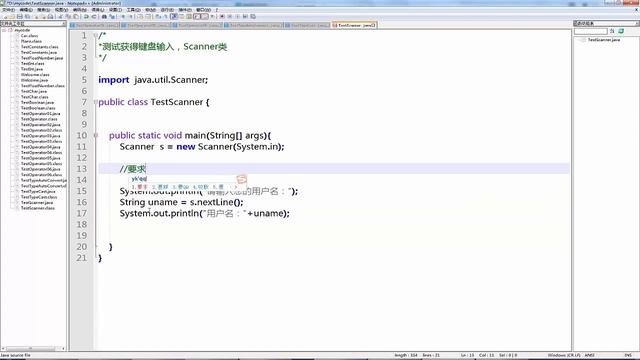Click the Print toolbar icon
The image size is (640, 360).
click(x=50, y=17)
